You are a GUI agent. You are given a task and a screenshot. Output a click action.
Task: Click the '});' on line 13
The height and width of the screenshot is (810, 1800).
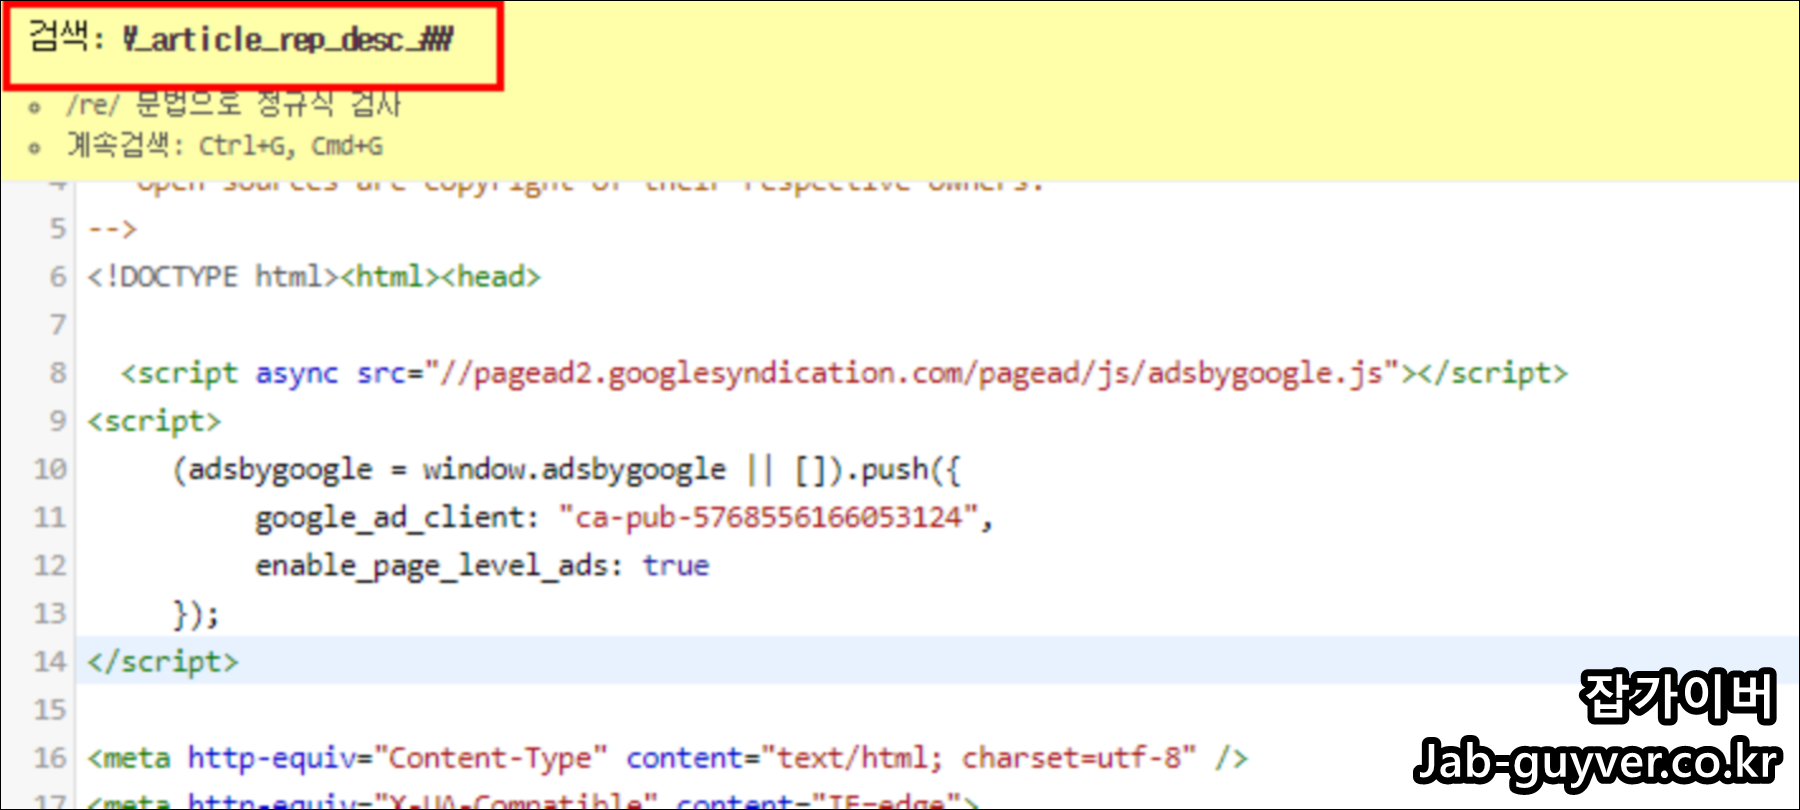[196, 613]
